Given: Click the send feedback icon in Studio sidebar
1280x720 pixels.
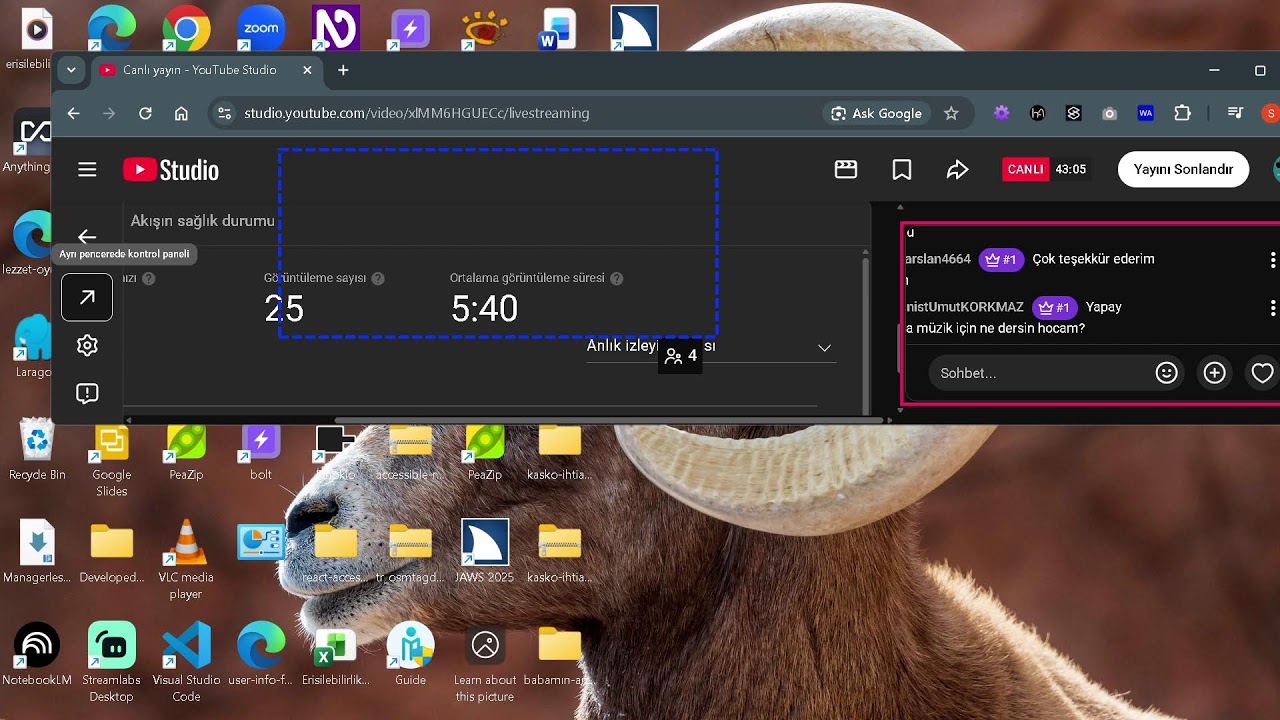Looking at the screenshot, I should point(87,393).
